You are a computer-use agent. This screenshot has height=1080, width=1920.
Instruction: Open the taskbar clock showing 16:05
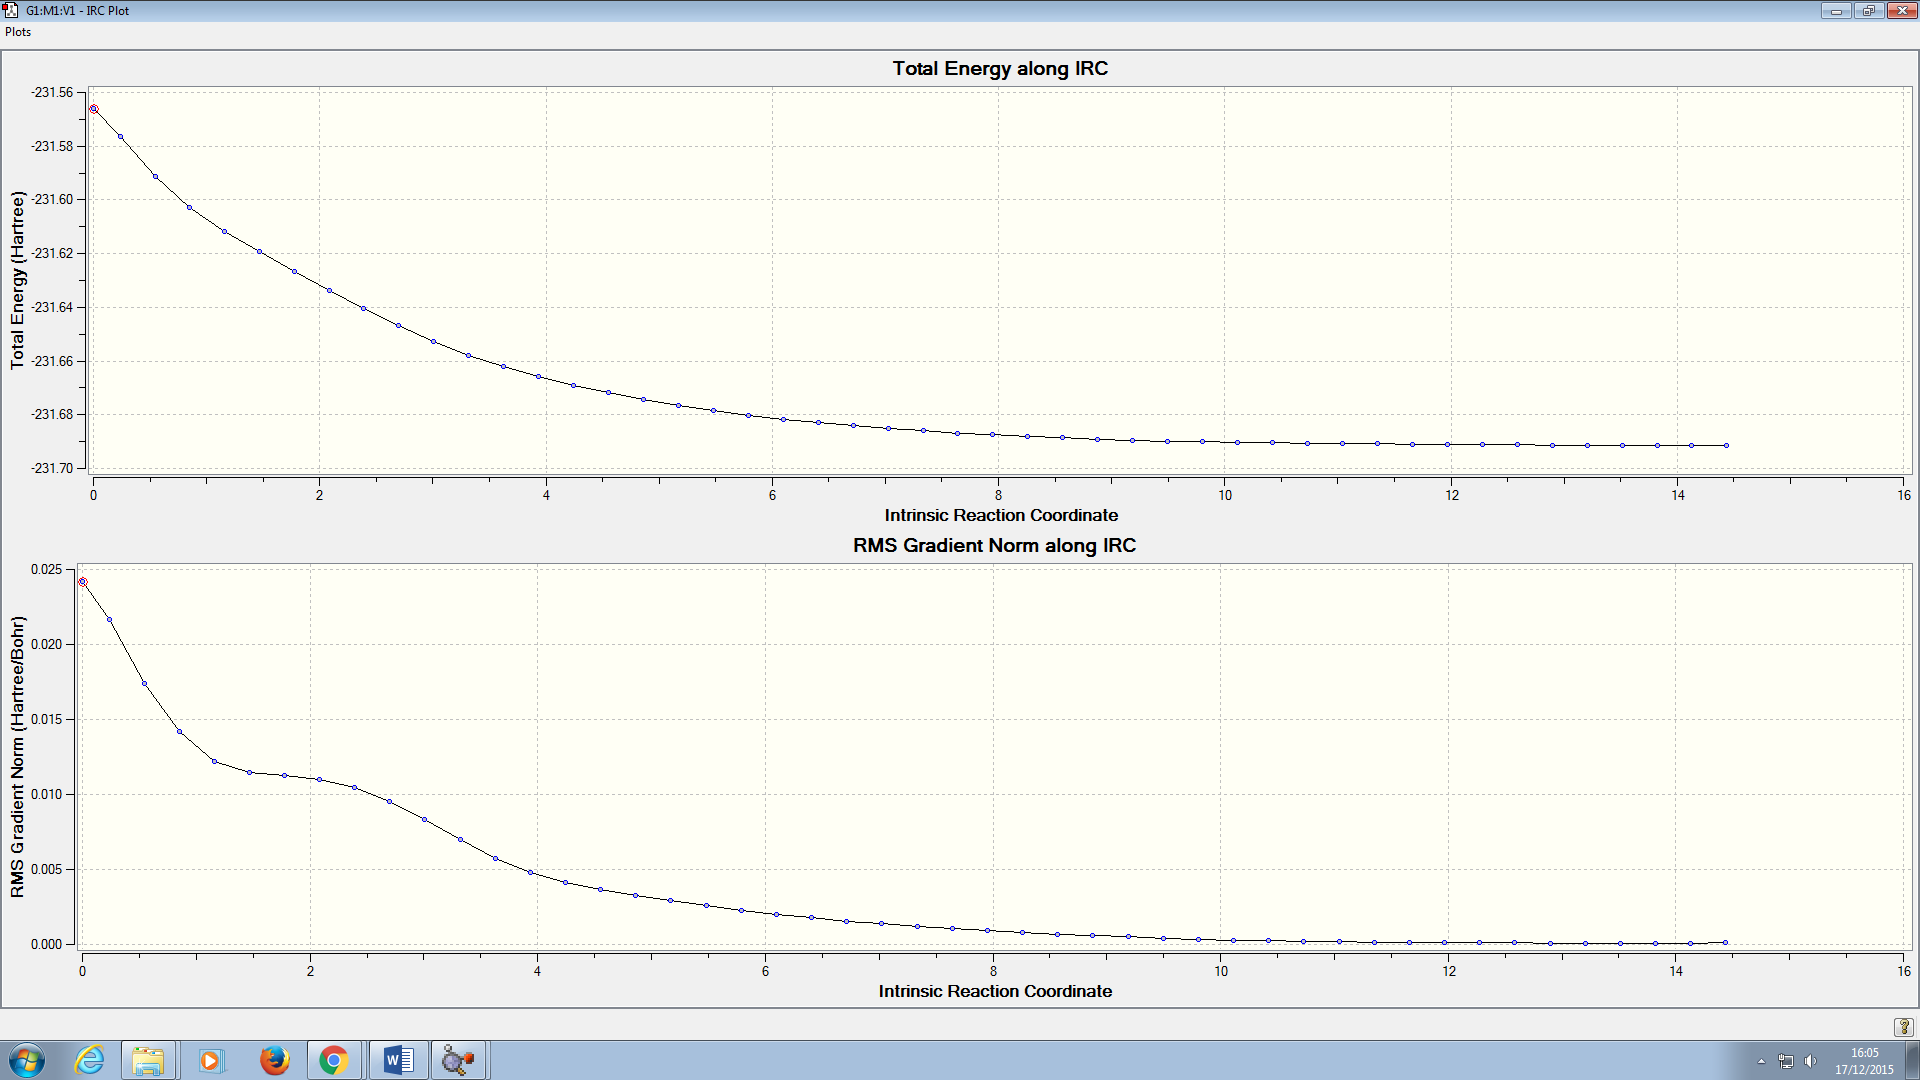pyautogui.click(x=1864, y=1061)
